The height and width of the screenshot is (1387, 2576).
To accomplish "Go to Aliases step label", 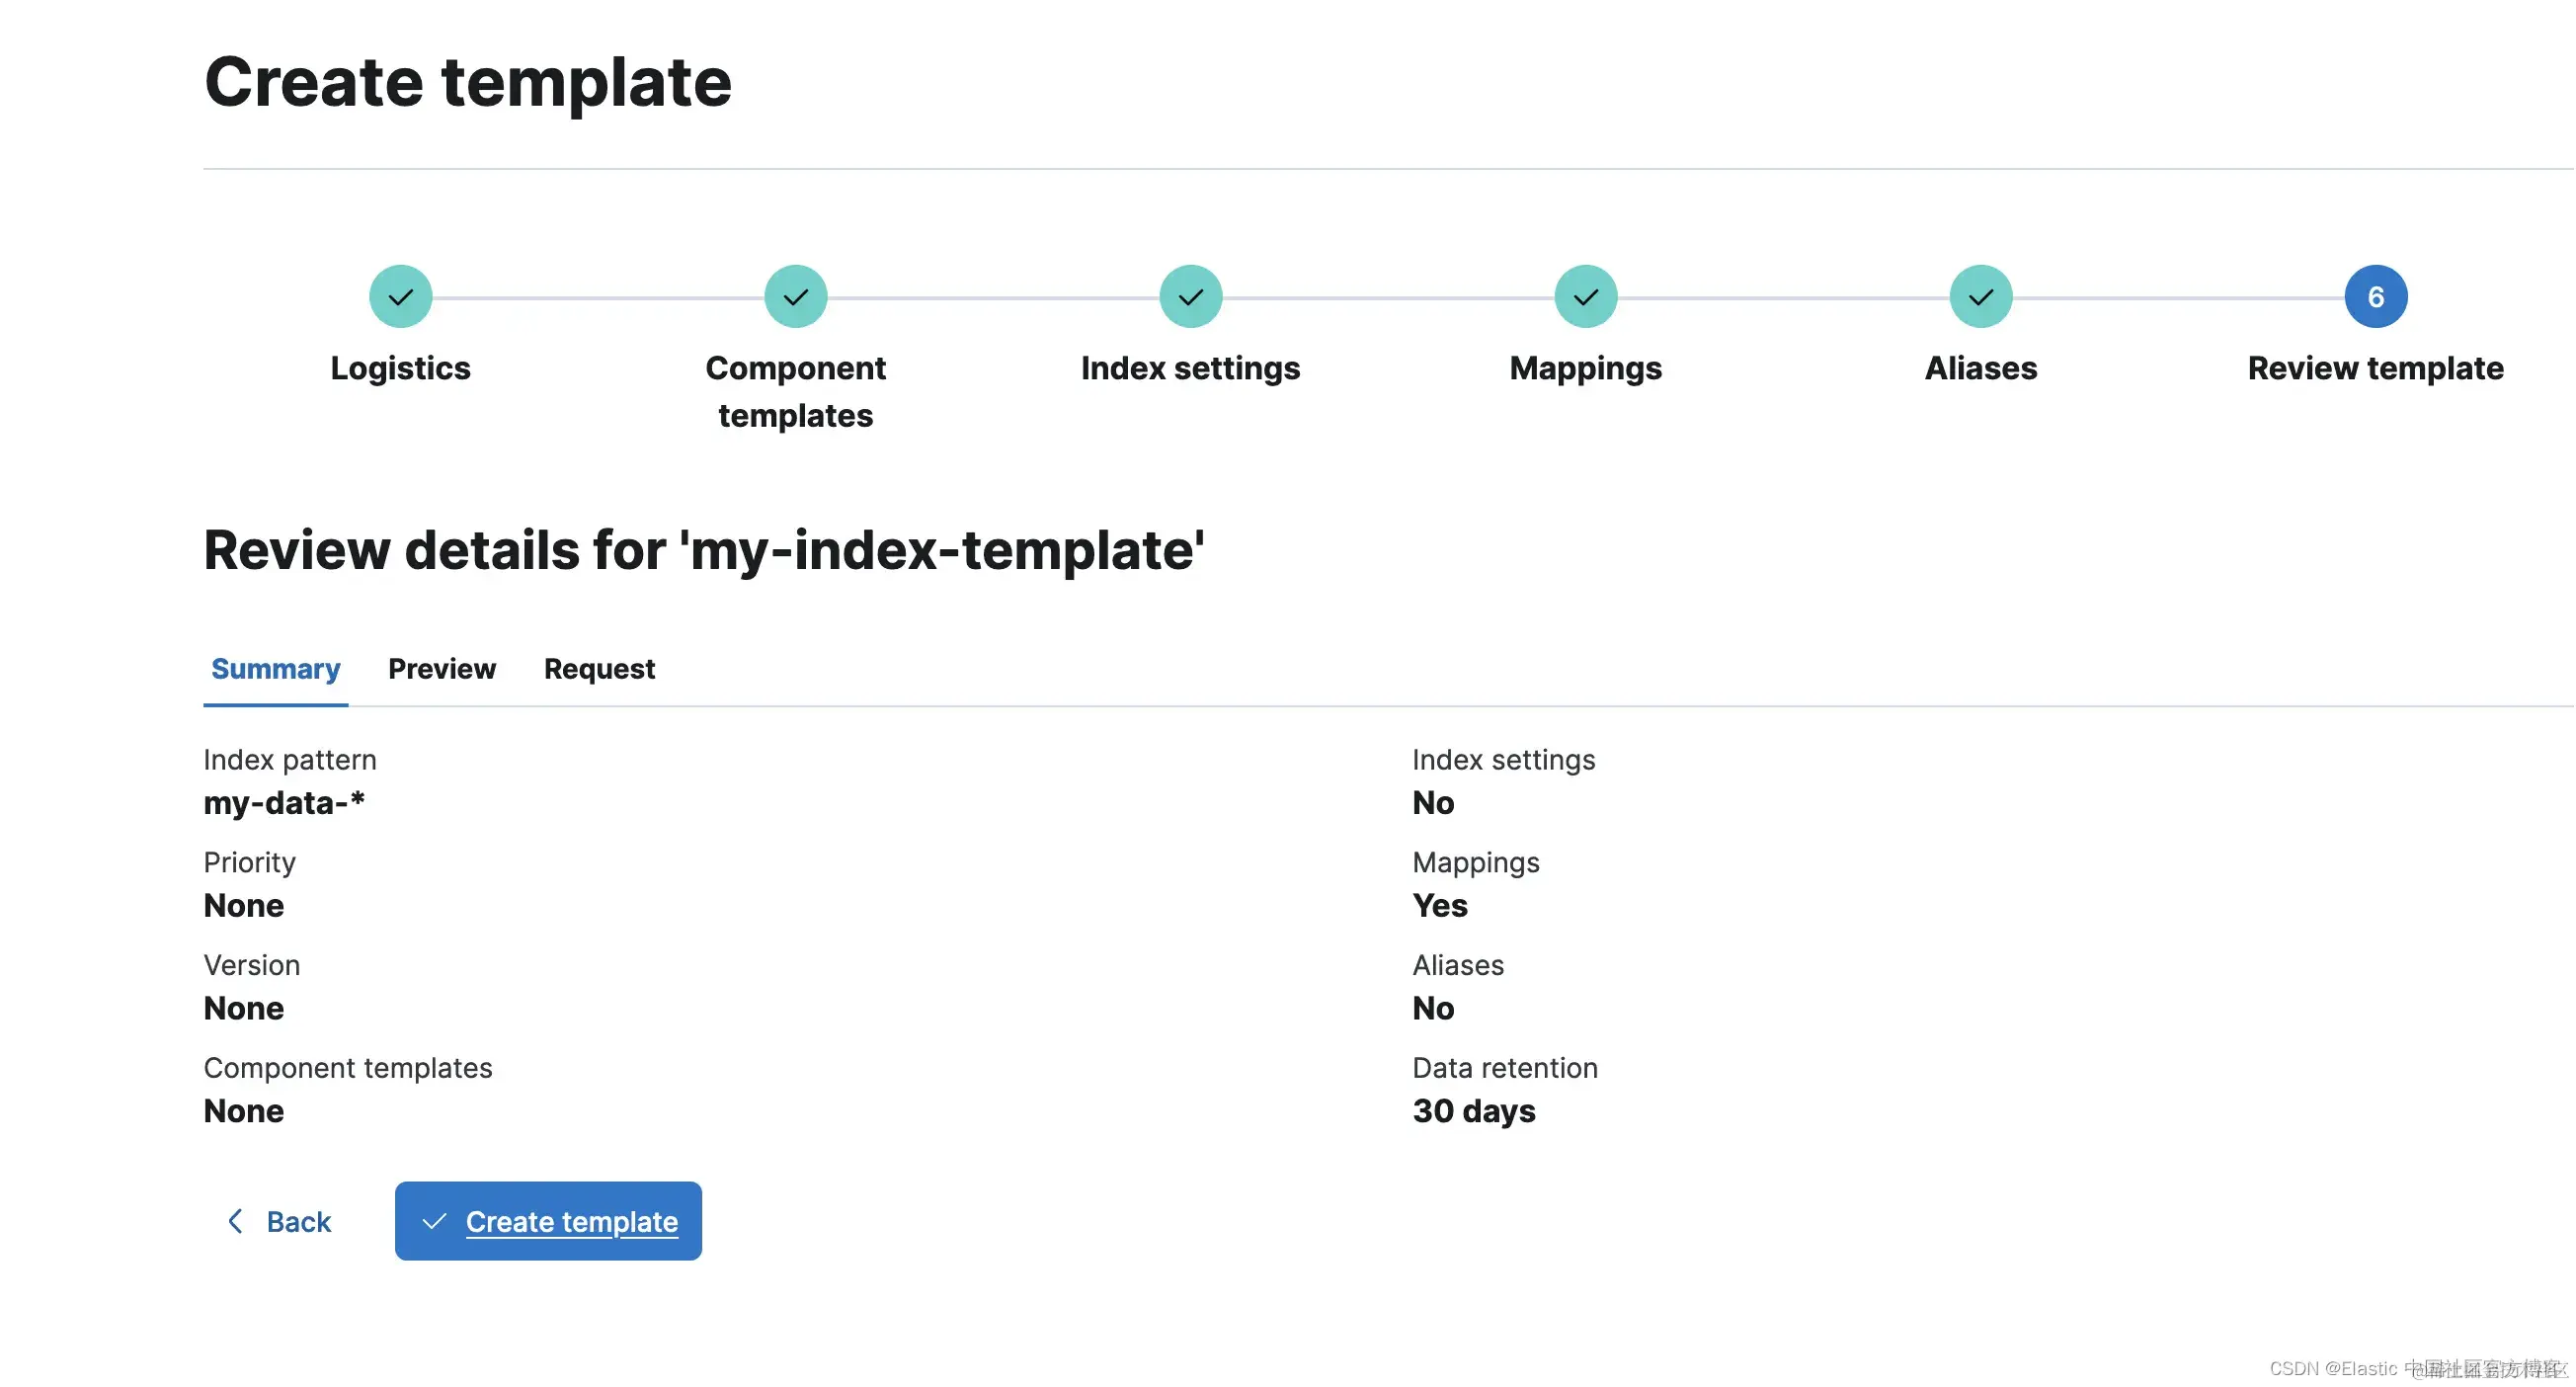I will (x=1980, y=369).
